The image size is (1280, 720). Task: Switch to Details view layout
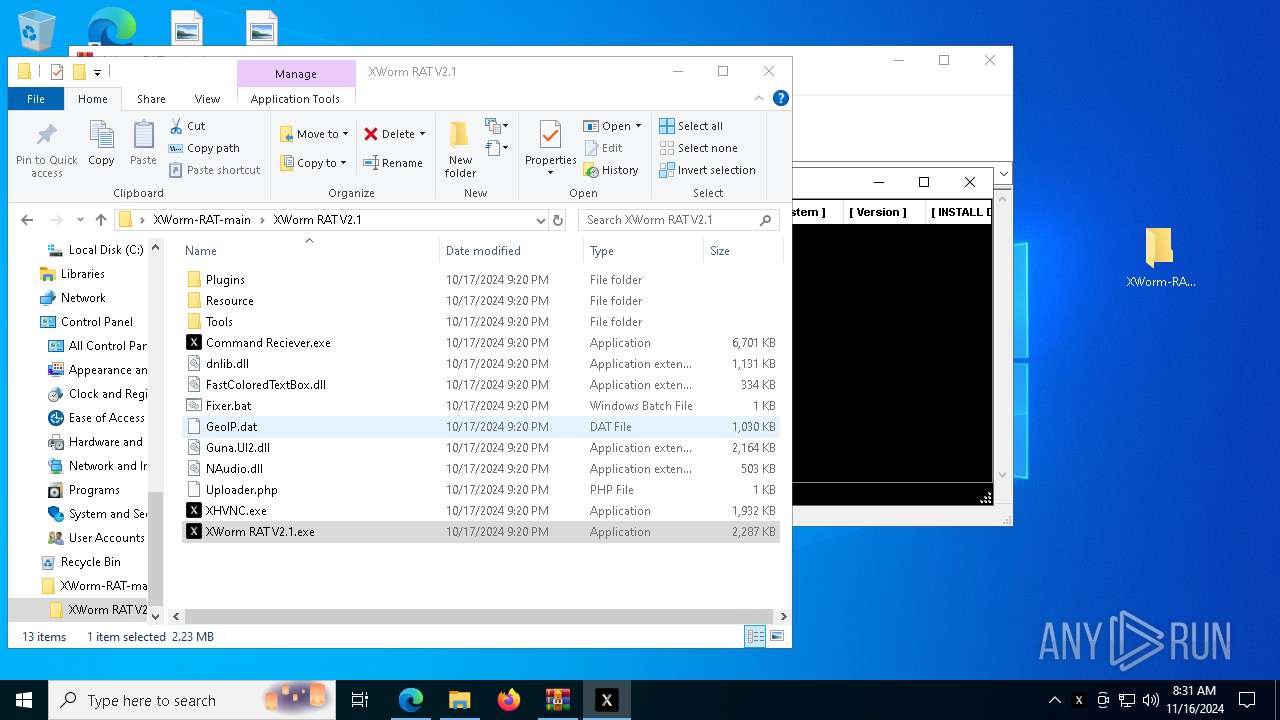755,636
